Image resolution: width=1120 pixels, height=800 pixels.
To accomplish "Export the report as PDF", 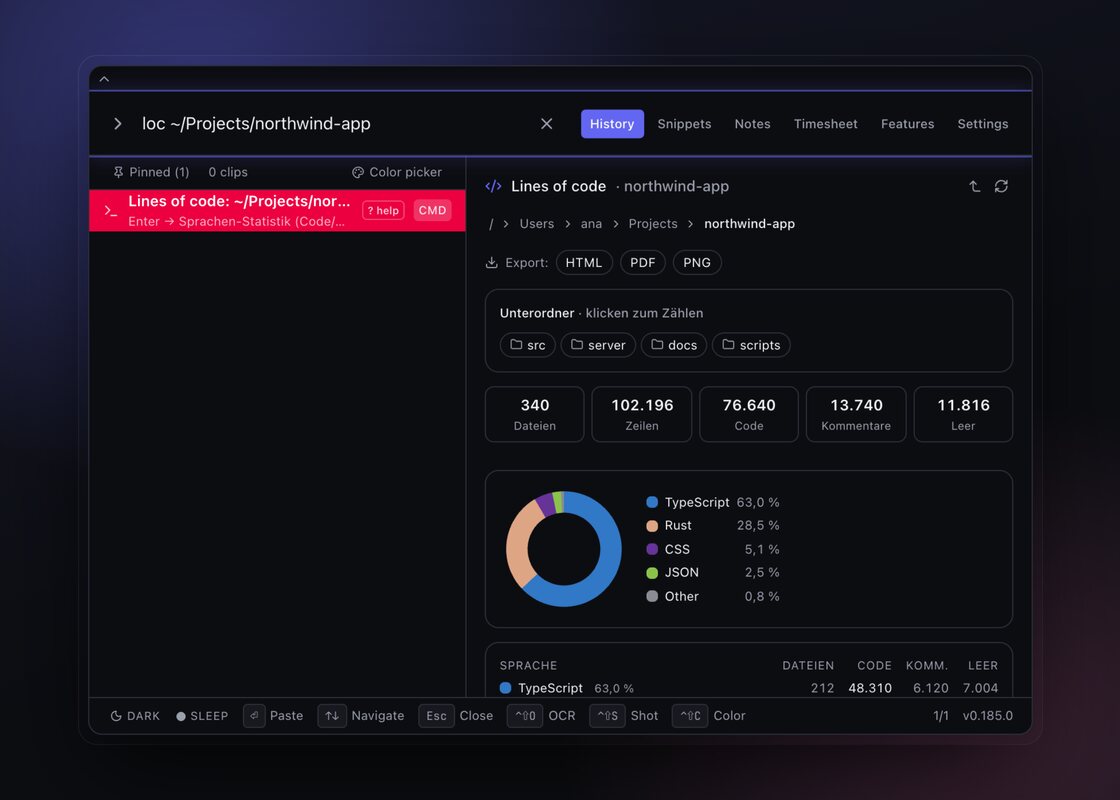I will point(643,263).
